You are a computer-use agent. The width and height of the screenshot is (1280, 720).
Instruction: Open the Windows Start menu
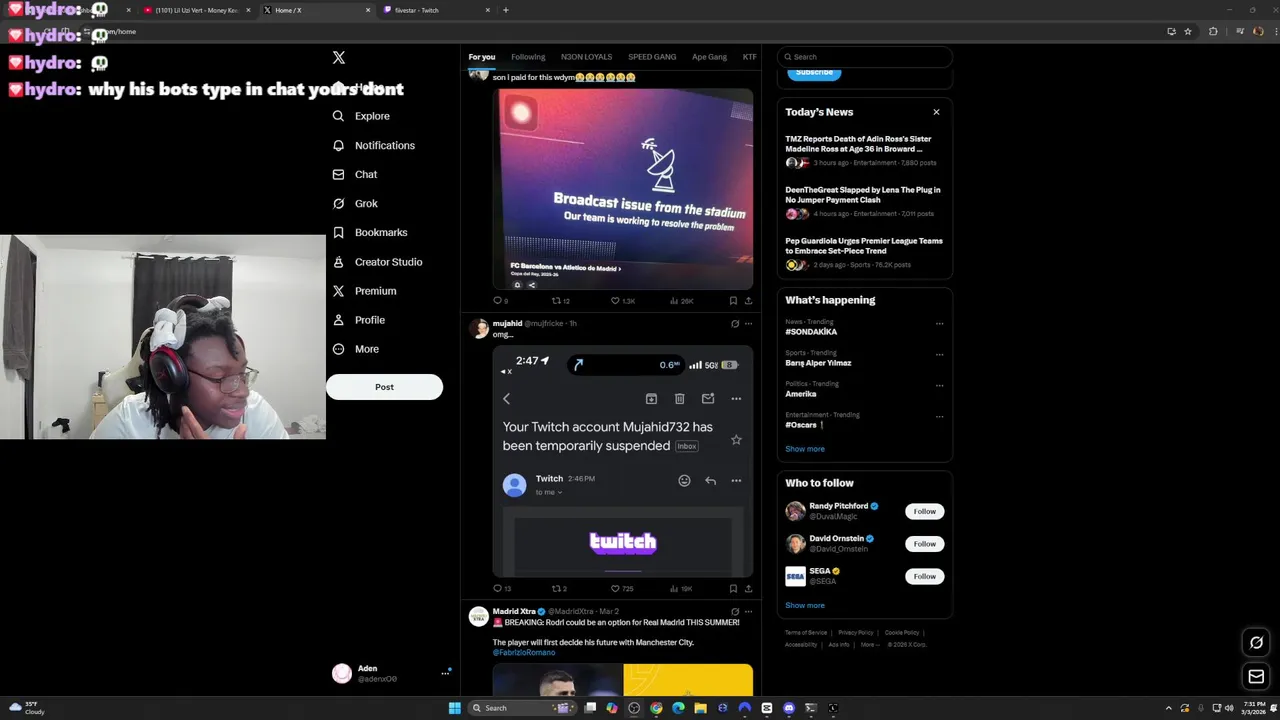pos(454,708)
